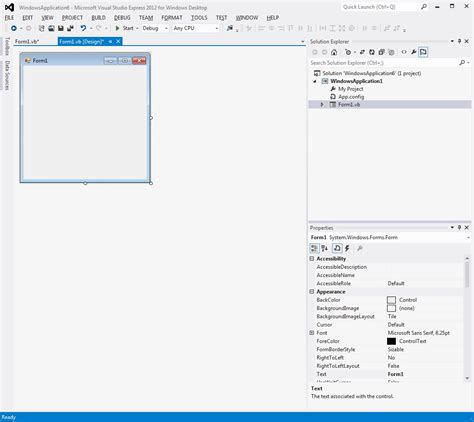Click the Redo toolbar icon
Viewport: 474px width, 422px height.
pyautogui.click(x=99, y=28)
